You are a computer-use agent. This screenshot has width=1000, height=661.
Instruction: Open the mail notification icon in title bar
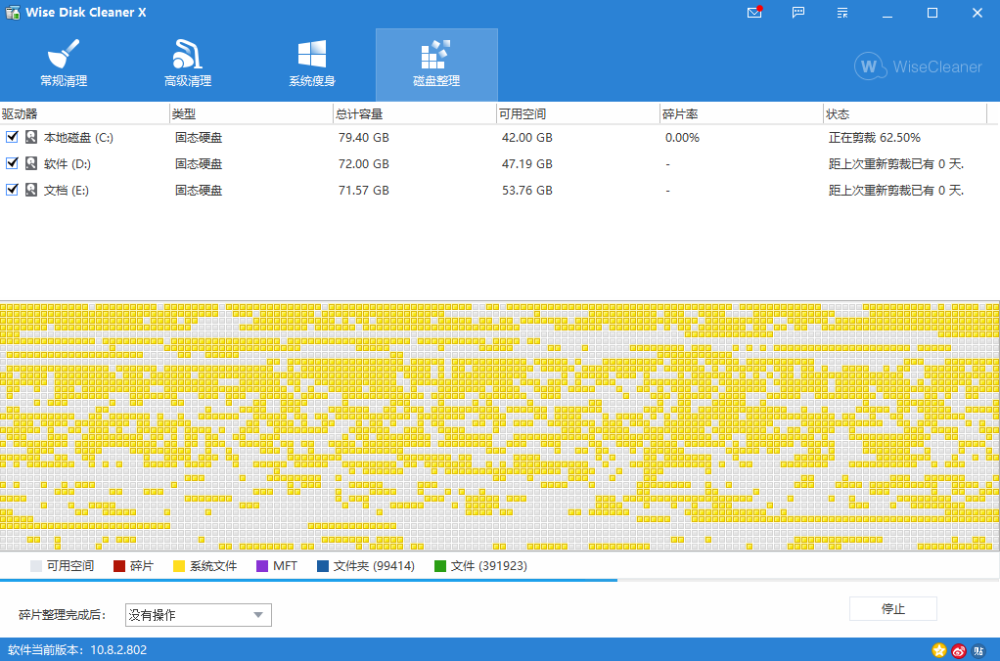coord(754,13)
